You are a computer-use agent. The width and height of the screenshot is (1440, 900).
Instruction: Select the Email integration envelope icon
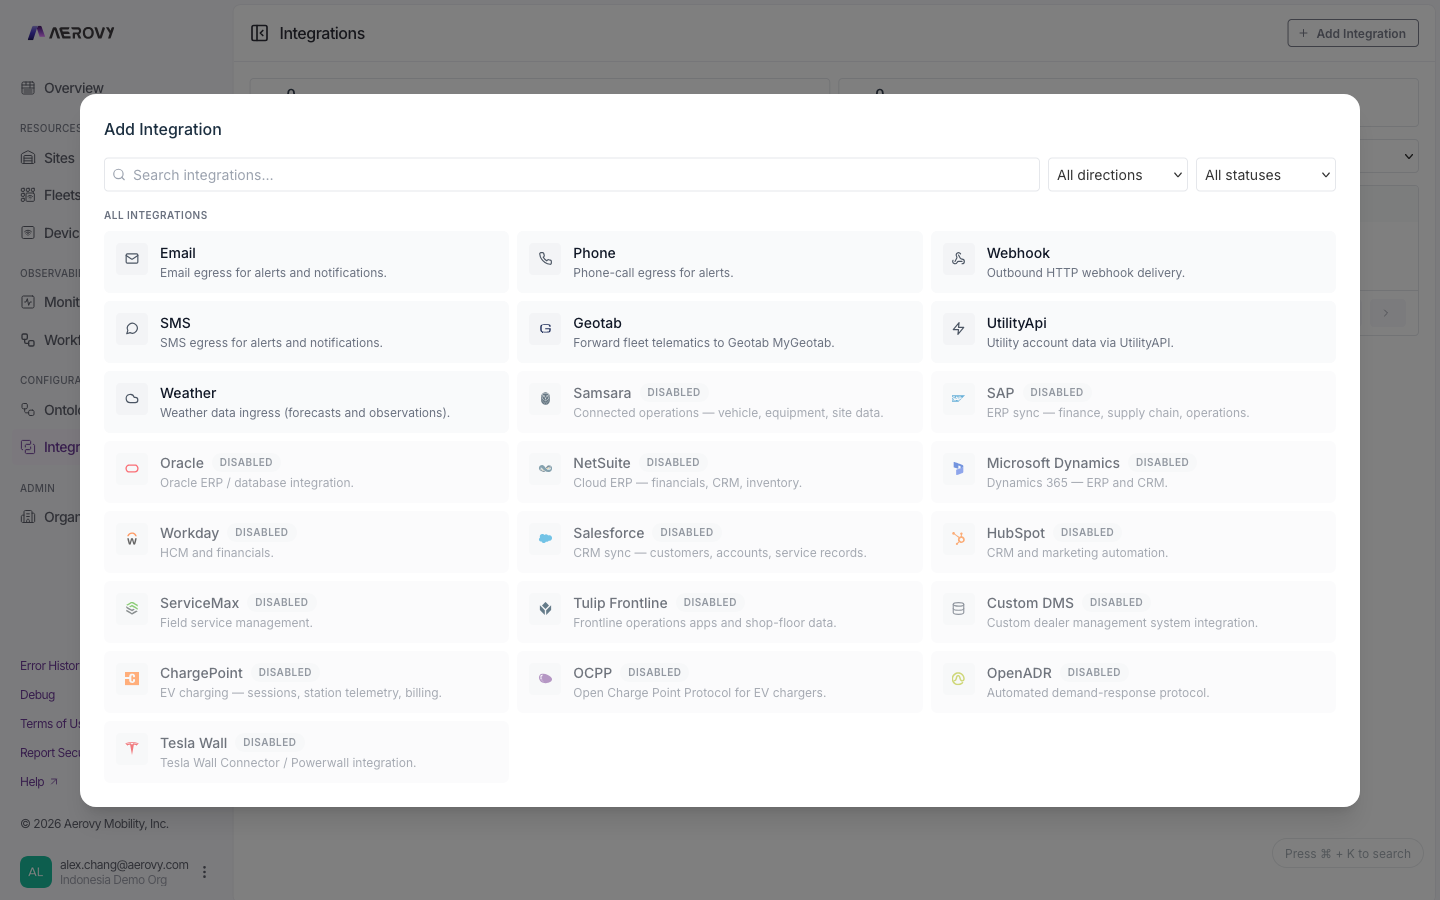[x=132, y=259]
